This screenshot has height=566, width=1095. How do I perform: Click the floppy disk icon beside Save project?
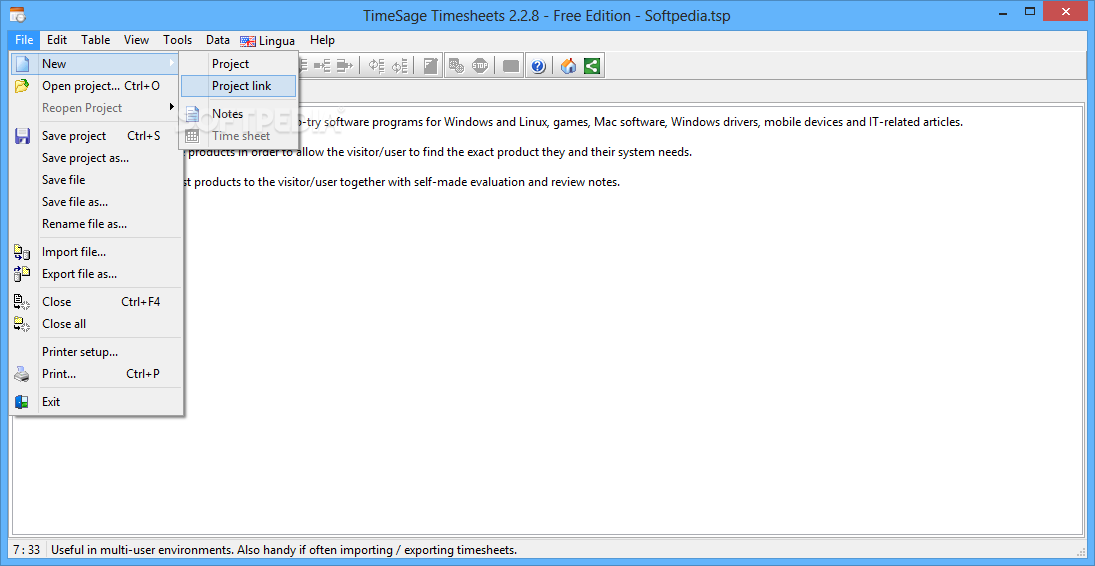[22, 136]
